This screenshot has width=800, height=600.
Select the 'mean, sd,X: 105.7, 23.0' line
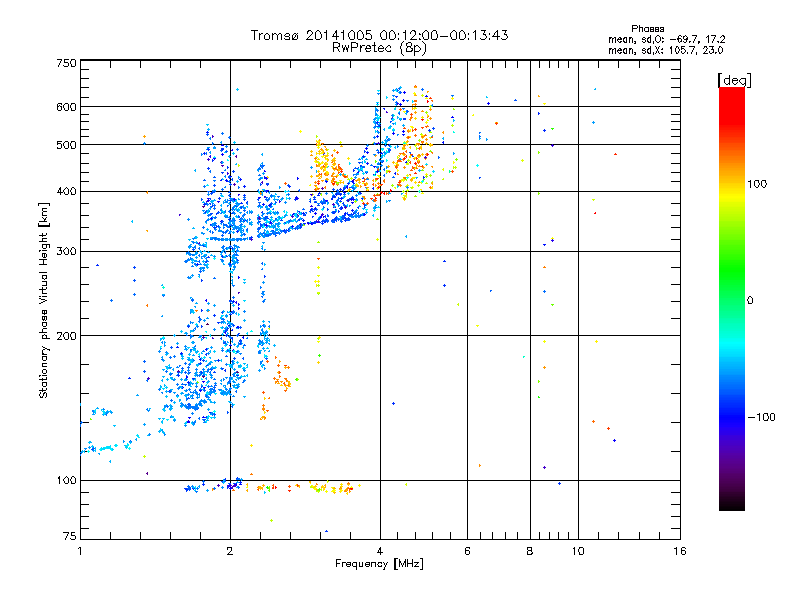665,51
